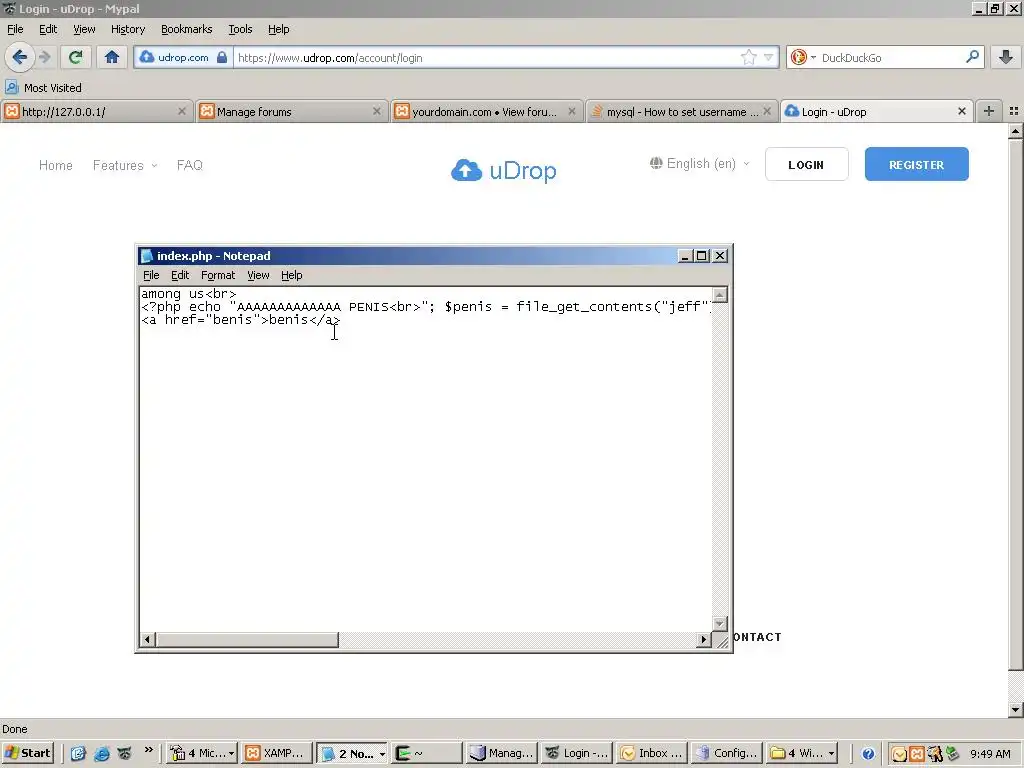Open Notepad's File menu

tap(151, 275)
